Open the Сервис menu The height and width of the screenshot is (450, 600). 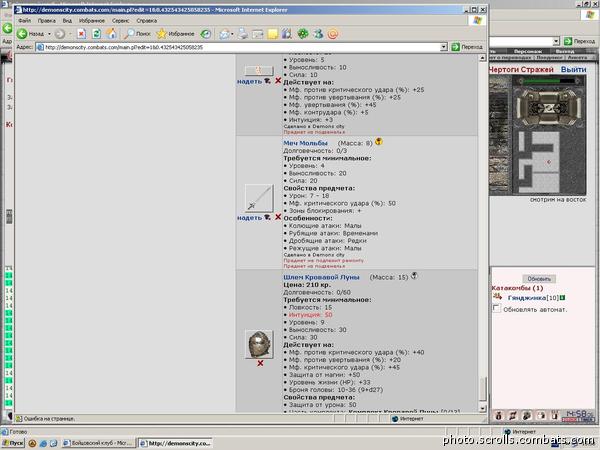pos(121,21)
